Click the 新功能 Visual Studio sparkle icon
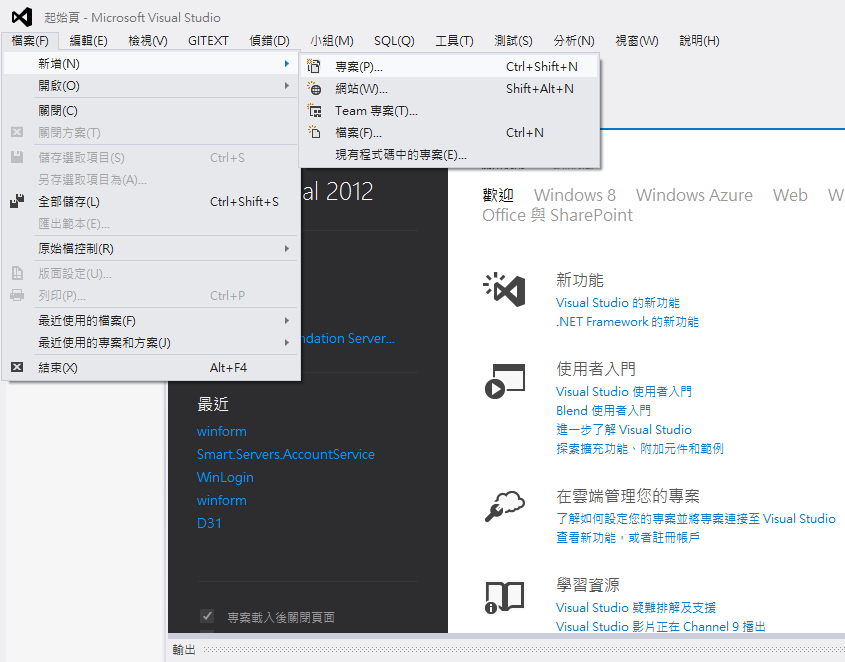 504,289
